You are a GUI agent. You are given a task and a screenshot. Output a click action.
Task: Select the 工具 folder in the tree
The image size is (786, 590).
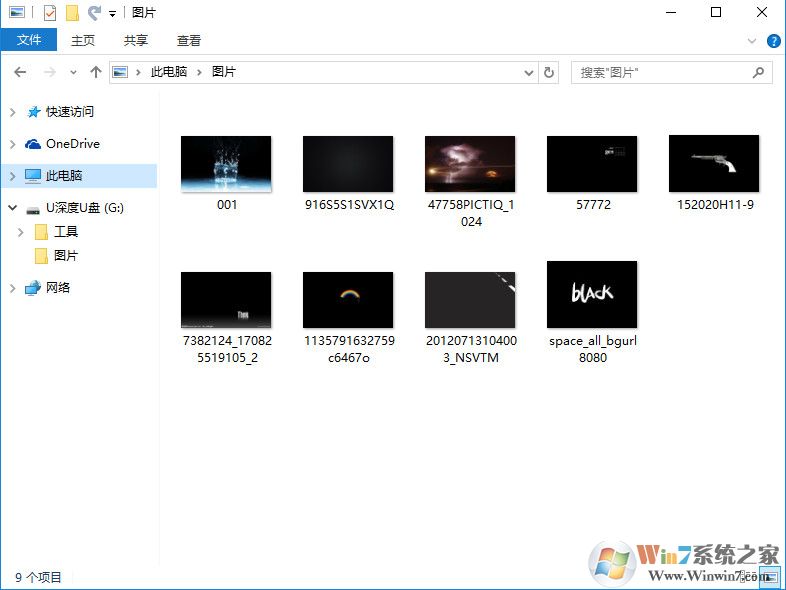coord(66,232)
